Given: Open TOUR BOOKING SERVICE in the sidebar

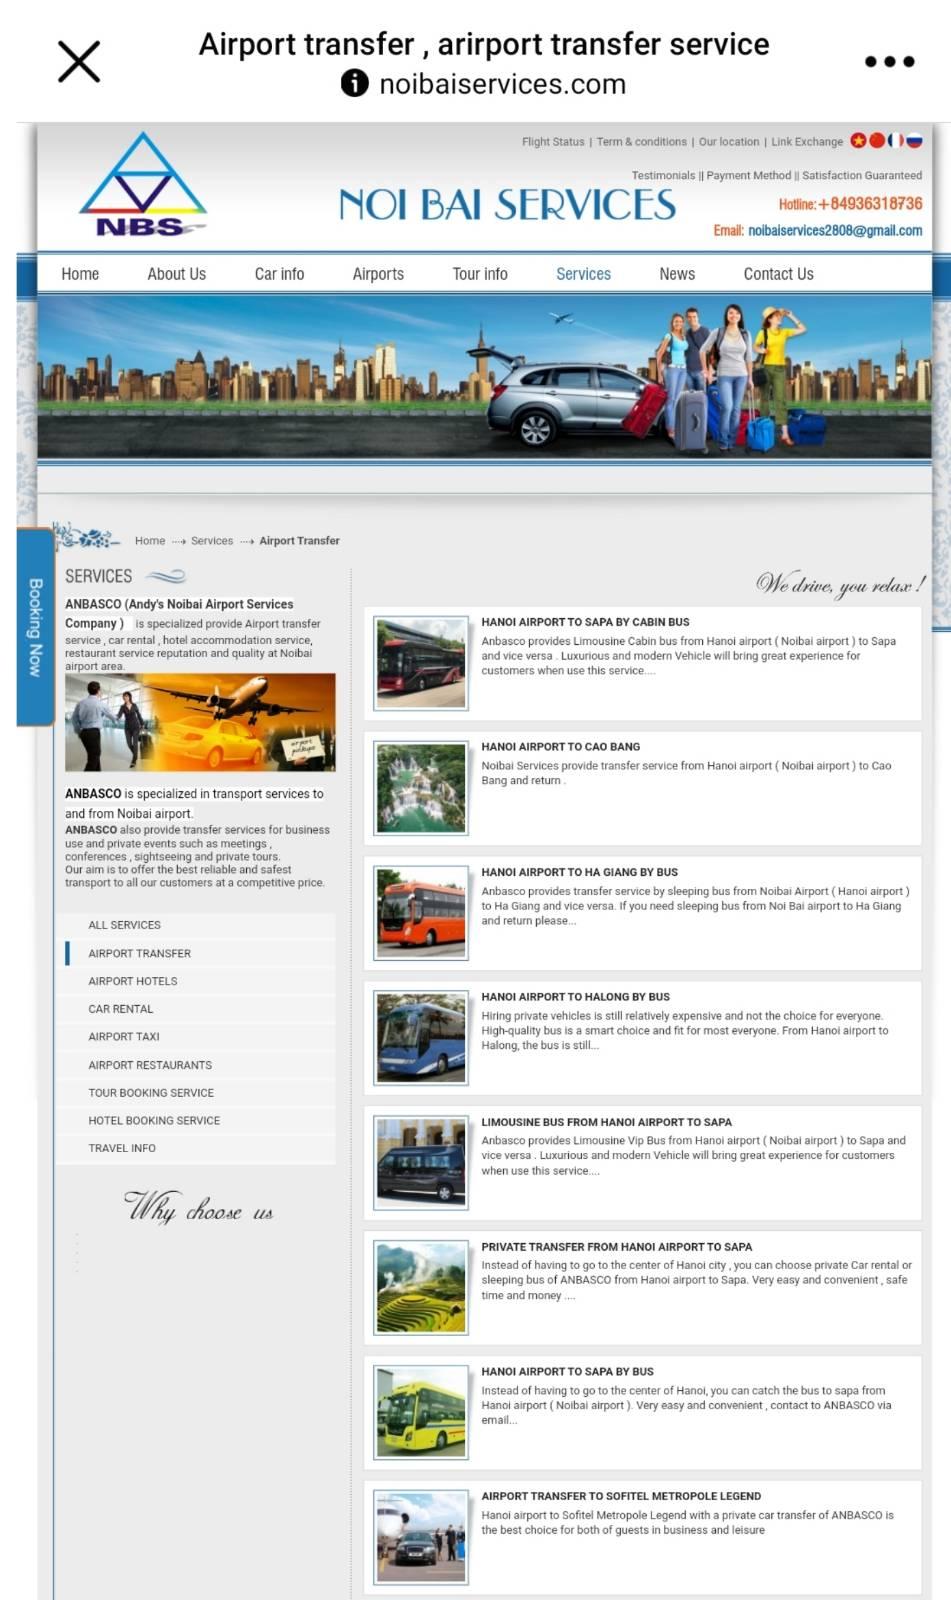Looking at the screenshot, I should (x=196, y=1093).
